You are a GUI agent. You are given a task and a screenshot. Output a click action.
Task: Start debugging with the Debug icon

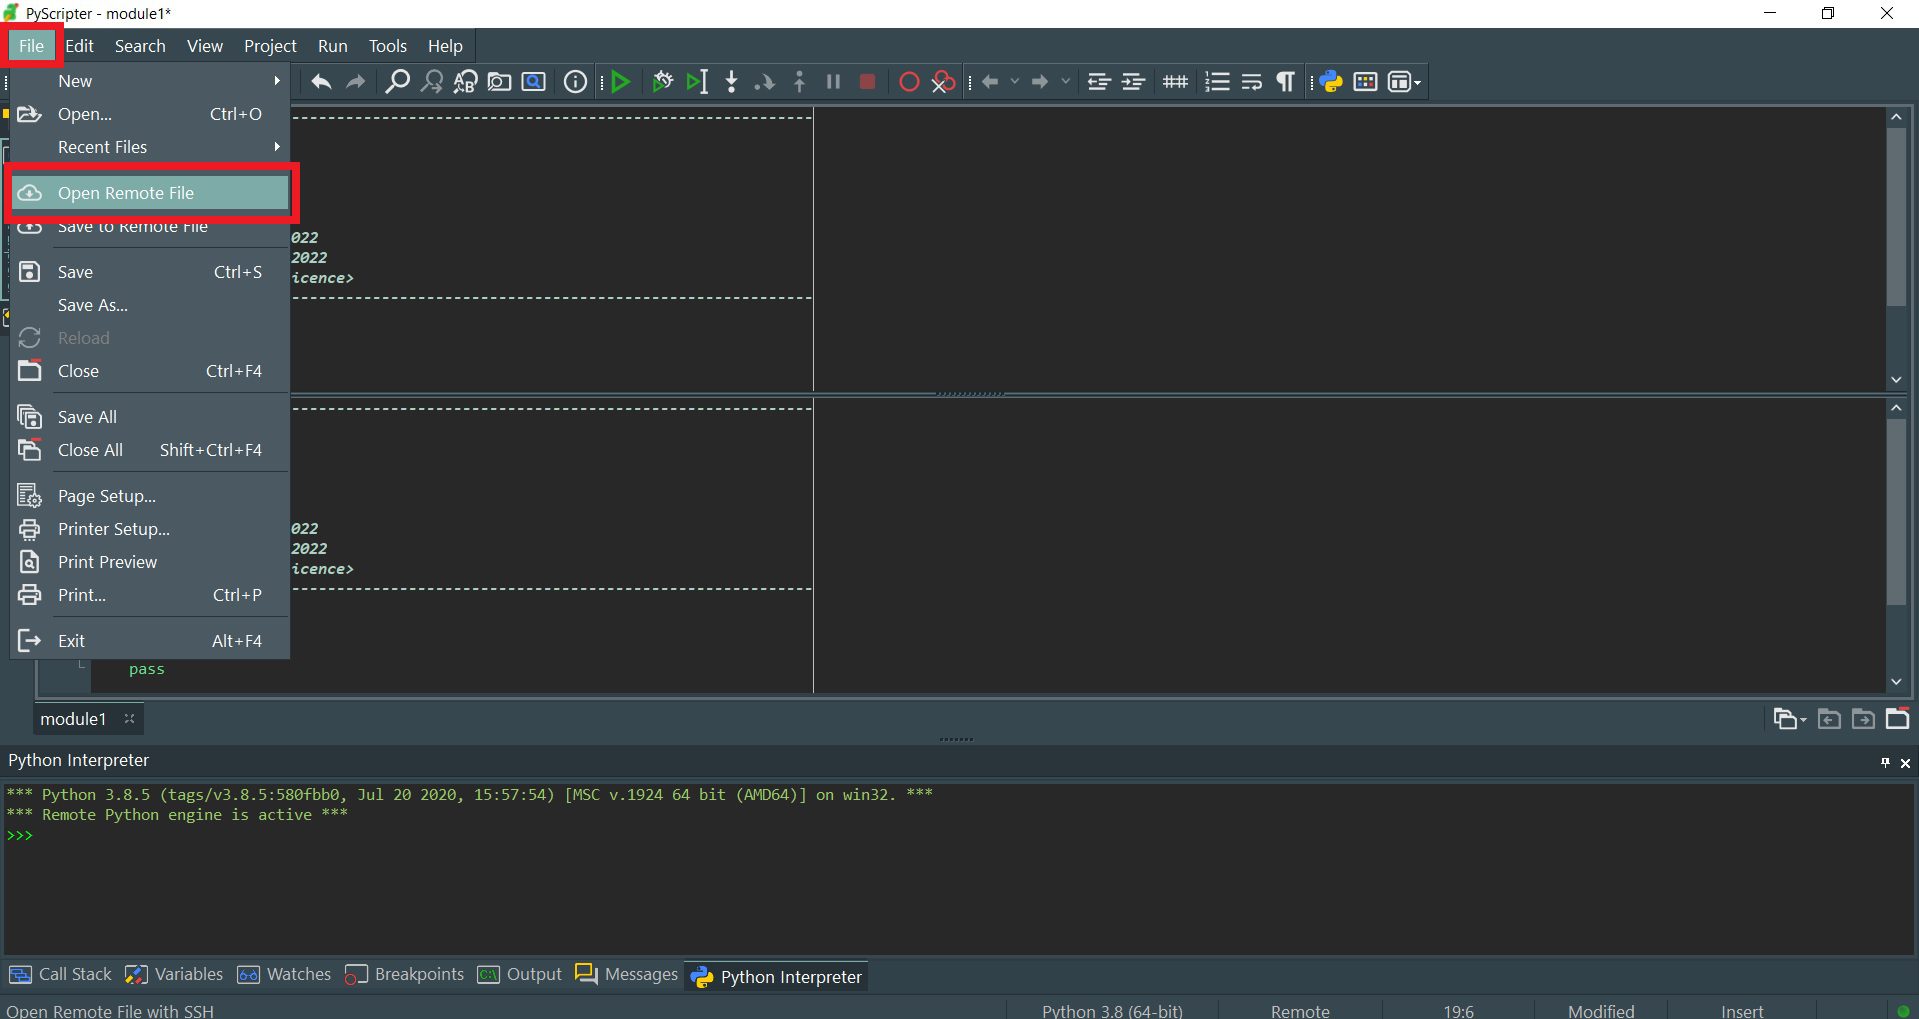pos(662,82)
